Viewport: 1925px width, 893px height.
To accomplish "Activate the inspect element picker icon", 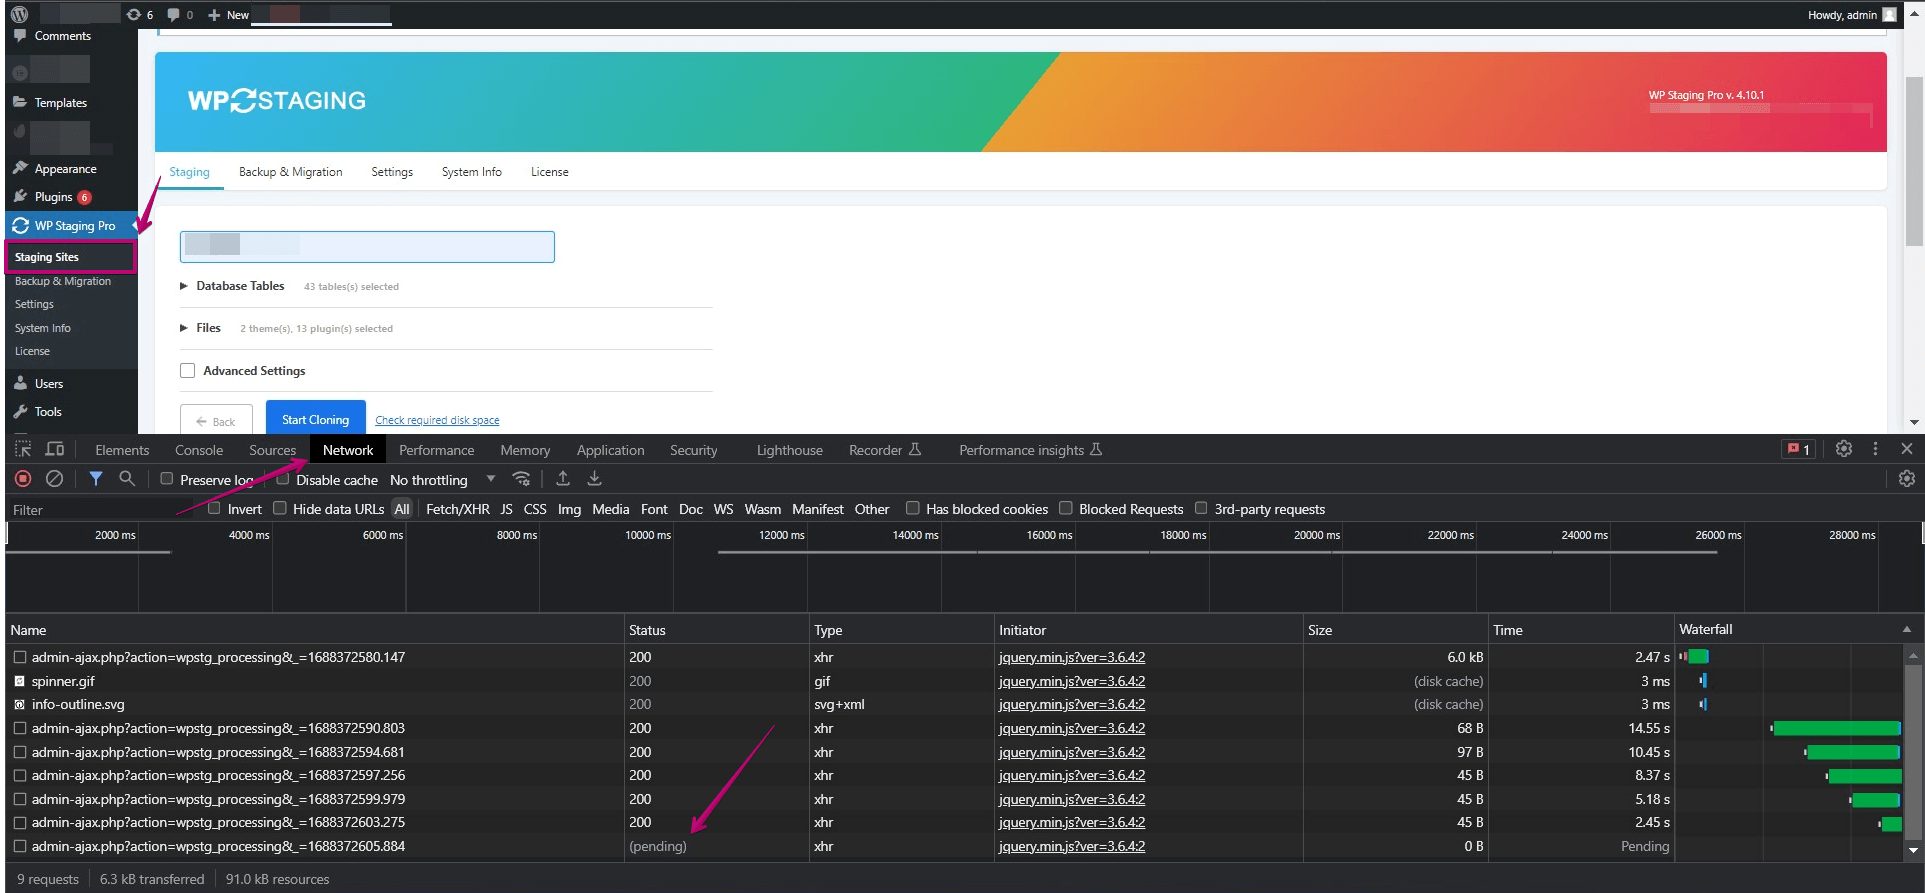I will click(x=23, y=449).
